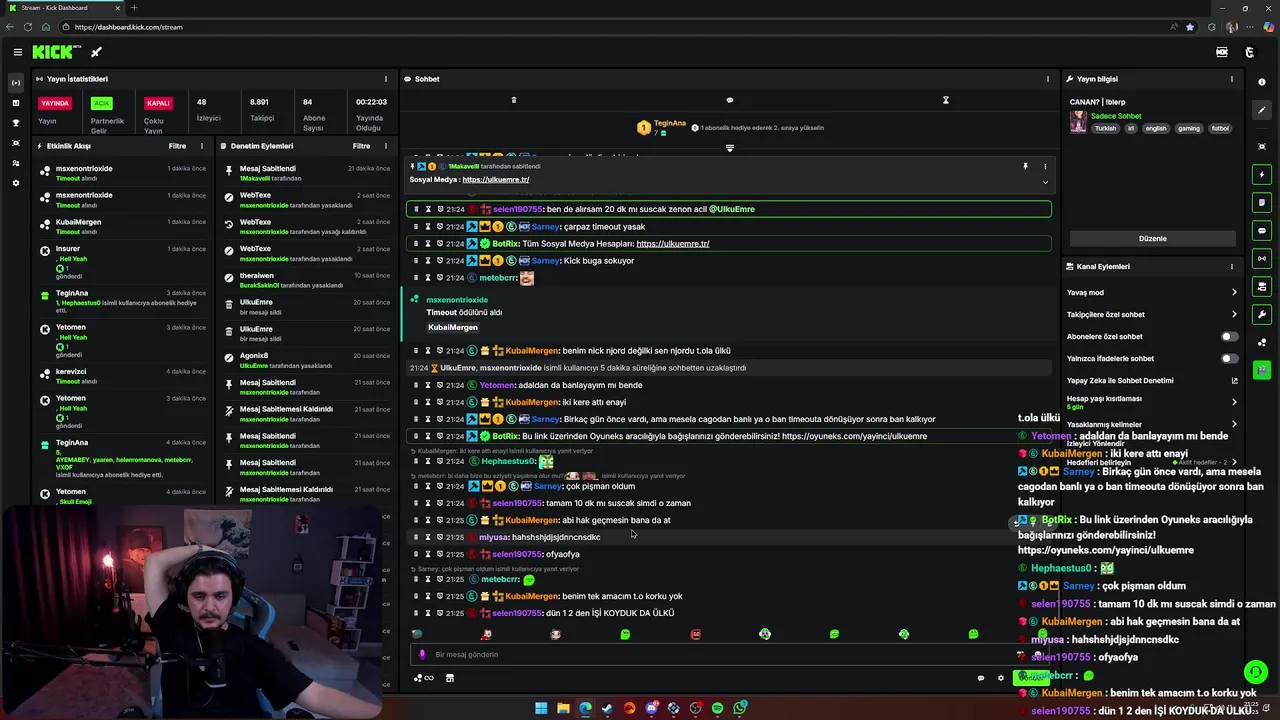Image resolution: width=1280 pixels, height=720 pixels.
Task: Click wrench icon in right sidebar
Action: [x=1262, y=314]
